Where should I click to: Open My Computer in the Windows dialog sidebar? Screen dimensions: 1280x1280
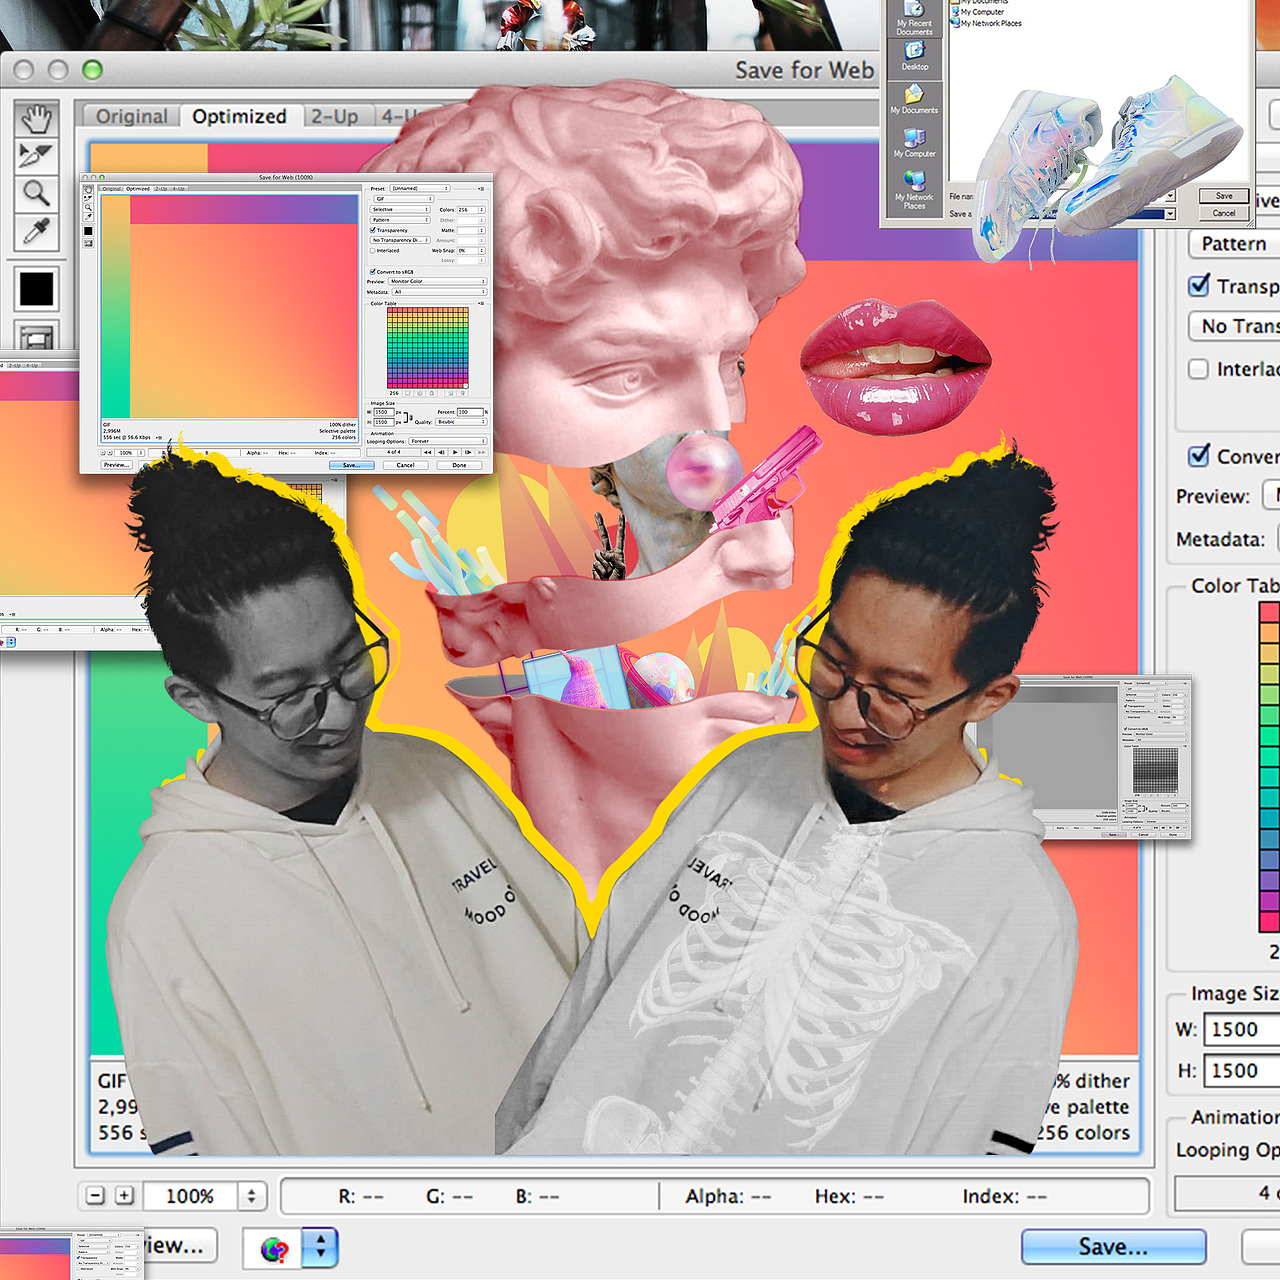tap(915, 142)
